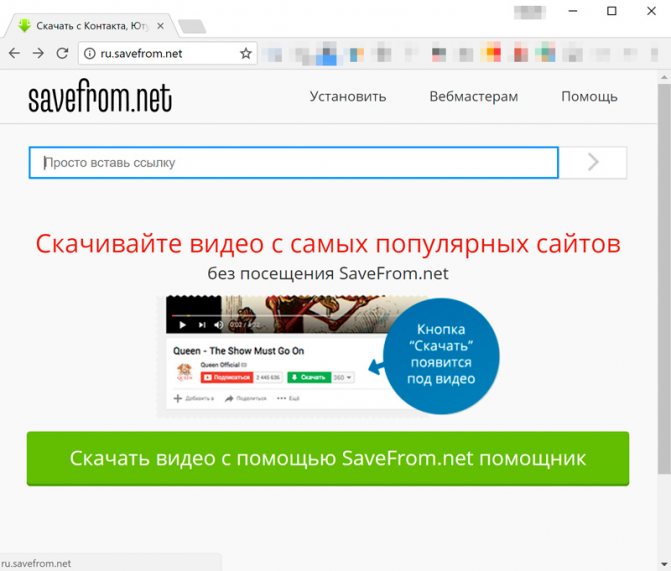Click the green Скачать button in preview

[309, 377]
